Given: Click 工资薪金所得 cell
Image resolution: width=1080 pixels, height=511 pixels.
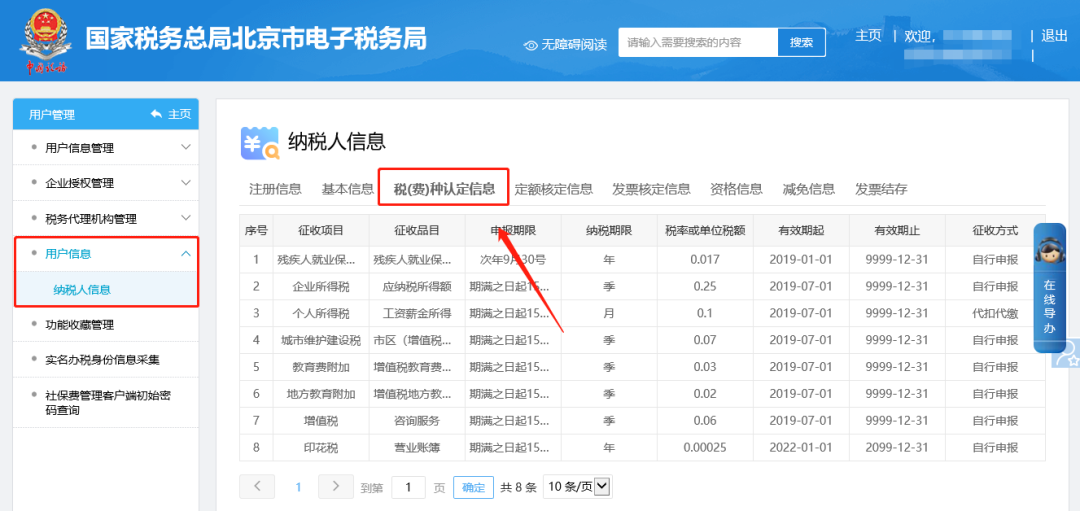Looking at the screenshot, I should coord(417,313).
